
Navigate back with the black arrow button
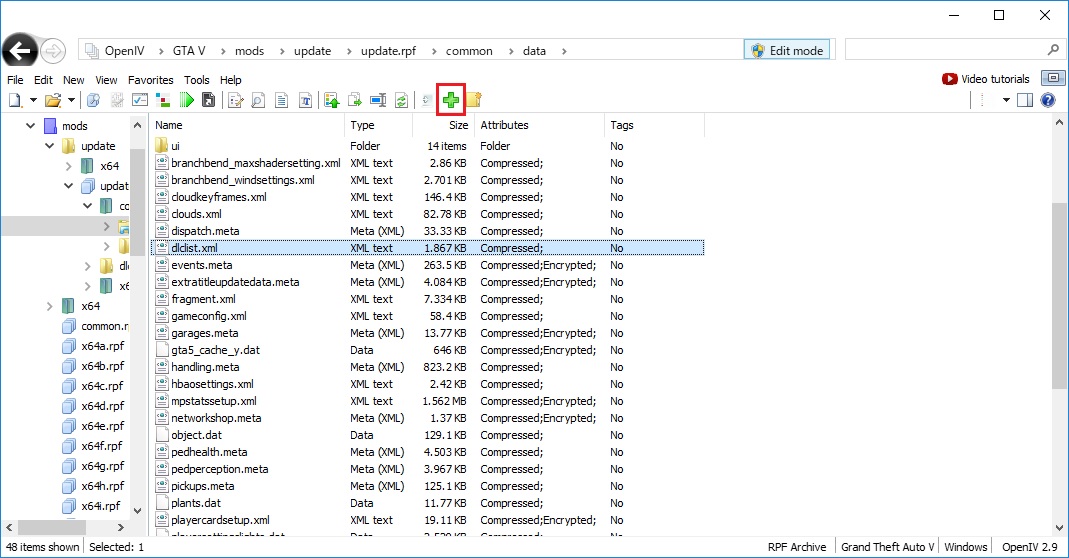point(21,51)
